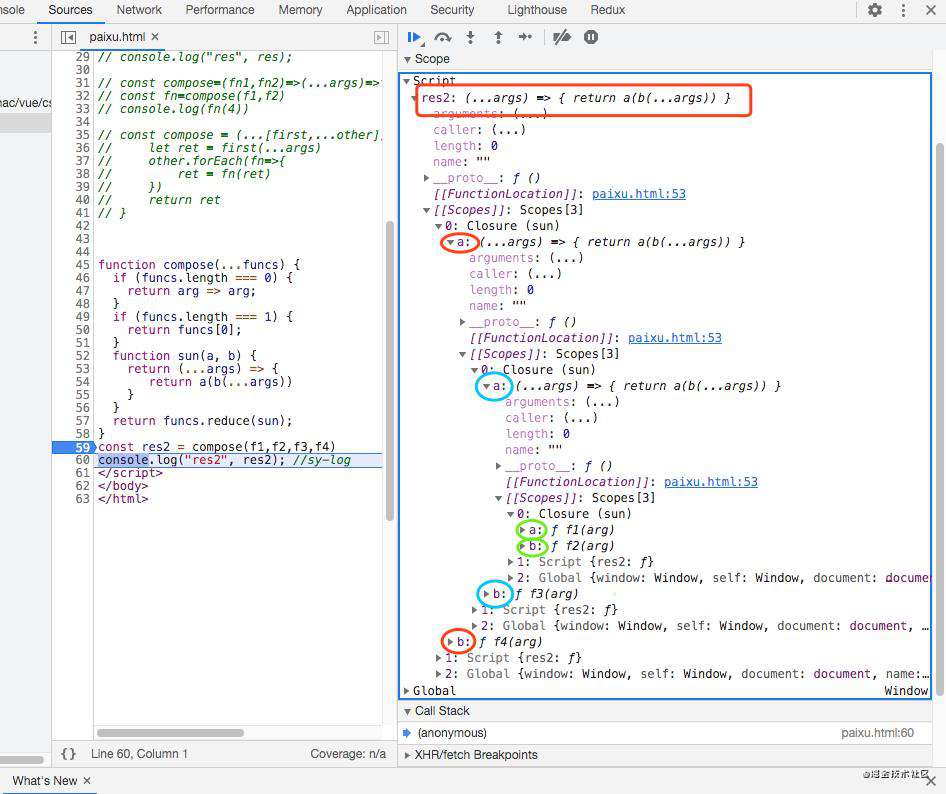946x794 pixels.
Task: Click the 'Coverage: n/a' status text
Action: 348,754
